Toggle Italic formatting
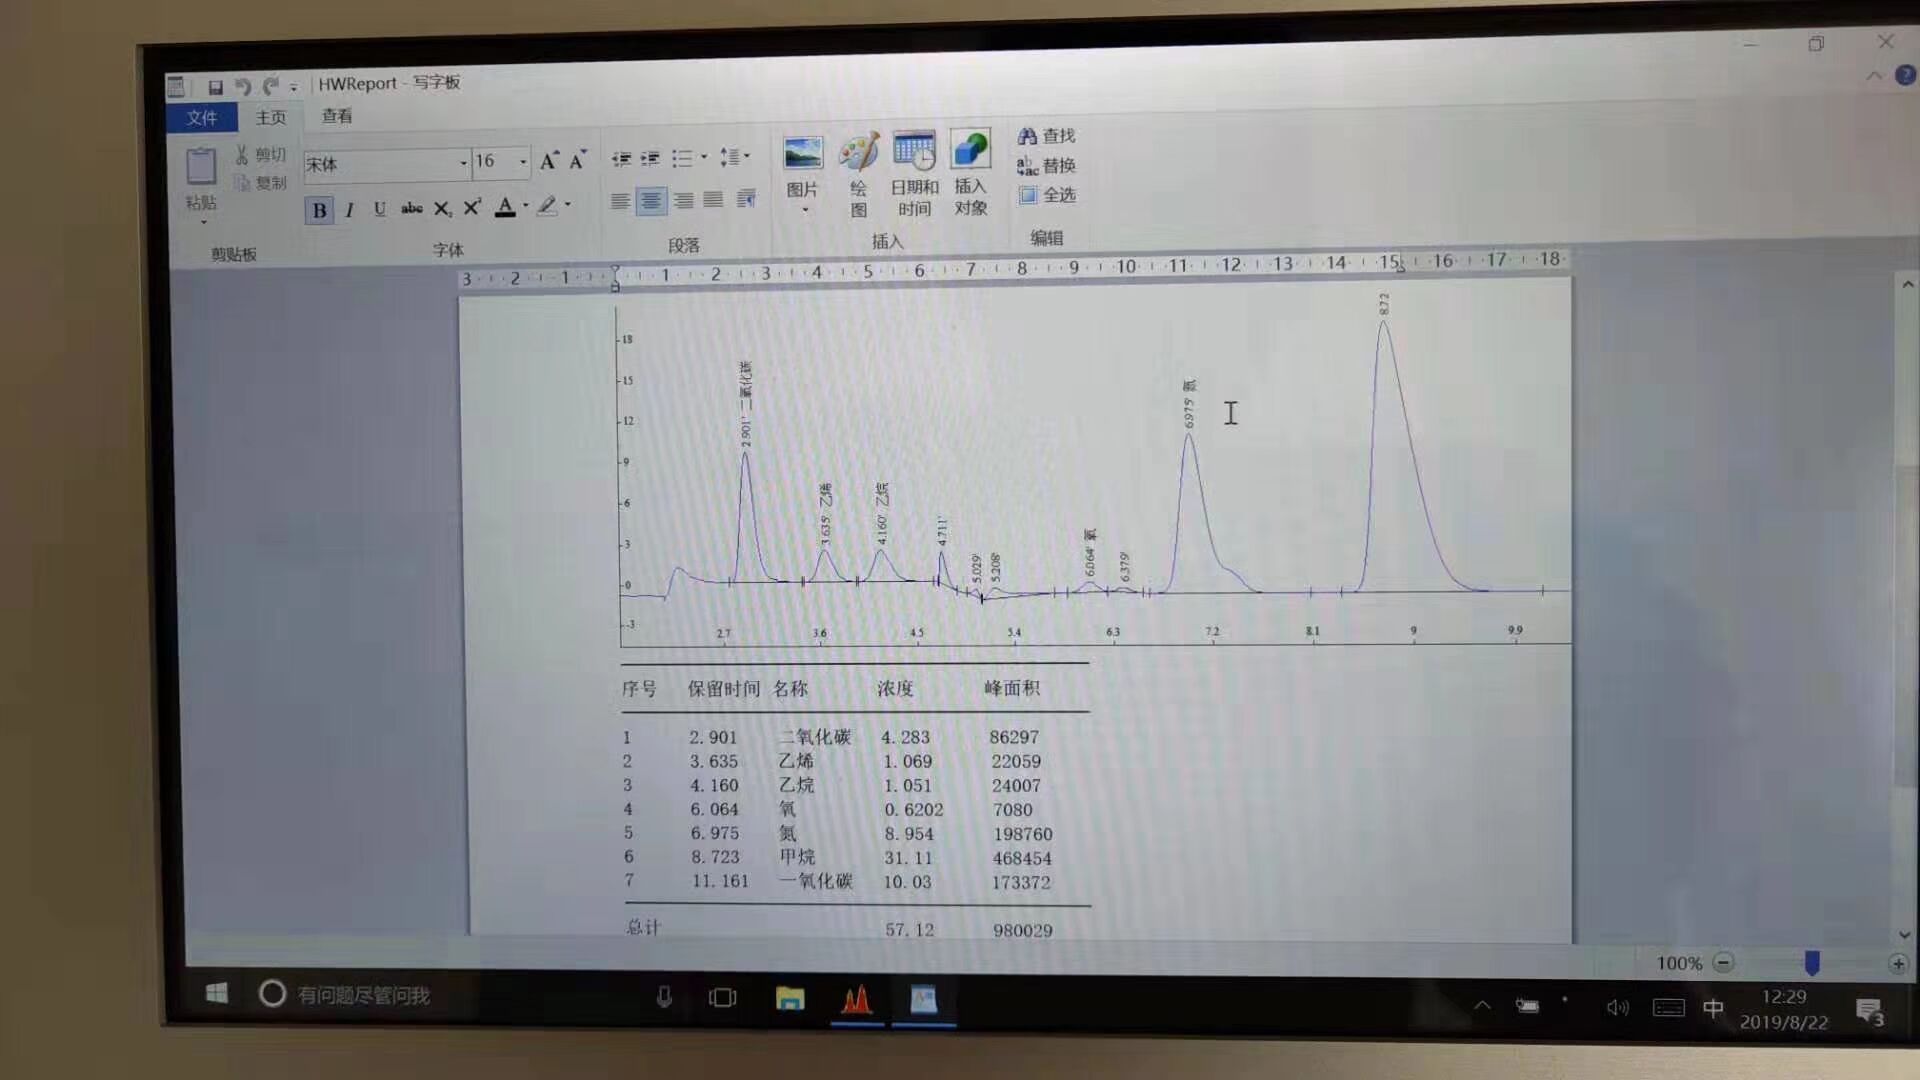 click(349, 210)
